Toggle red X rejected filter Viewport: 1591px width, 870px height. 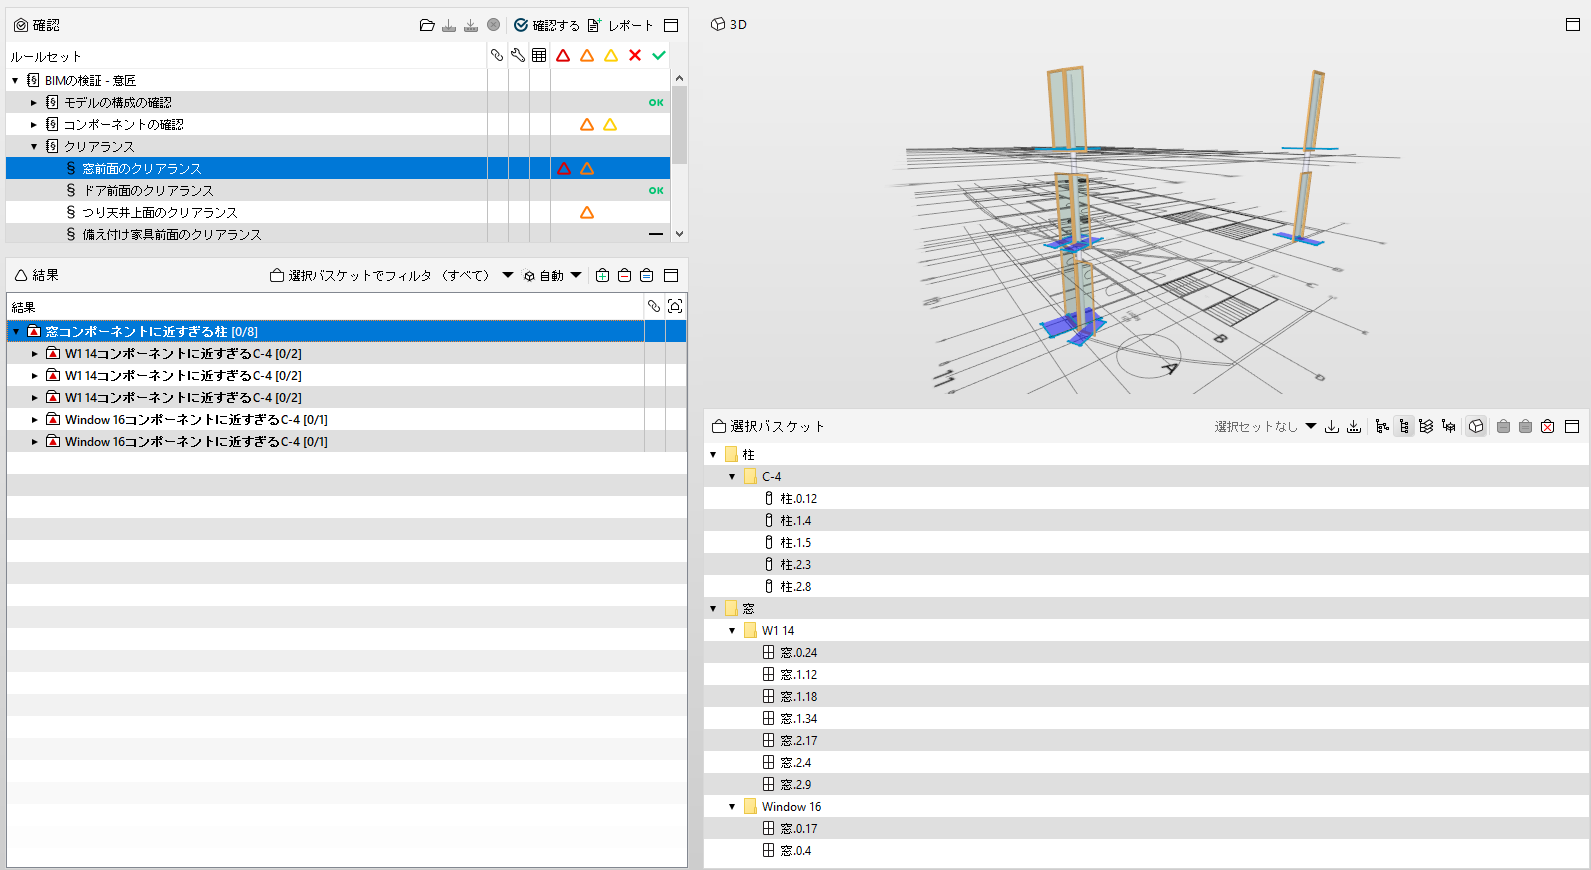click(x=635, y=55)
